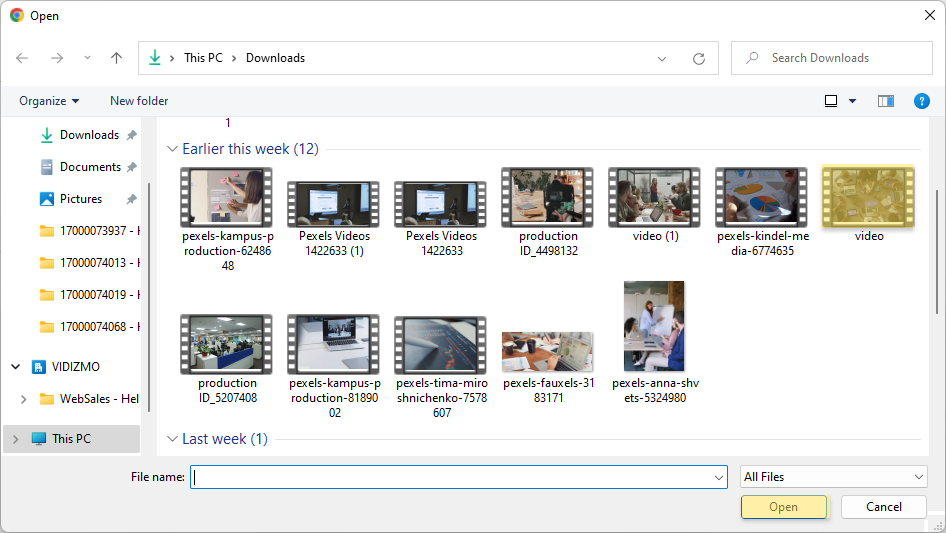
Task: Click the File name input field
Action: (x=458, y=477)
